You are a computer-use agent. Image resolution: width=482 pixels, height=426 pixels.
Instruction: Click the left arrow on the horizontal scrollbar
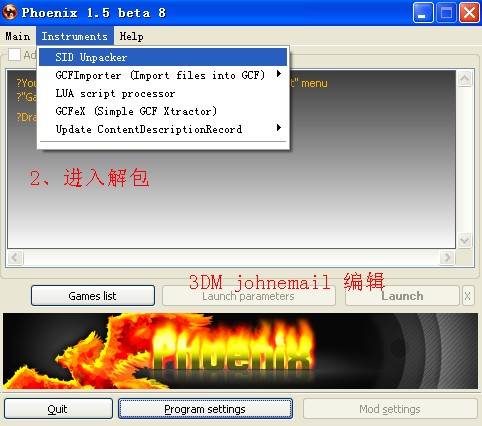click(15, 257)
